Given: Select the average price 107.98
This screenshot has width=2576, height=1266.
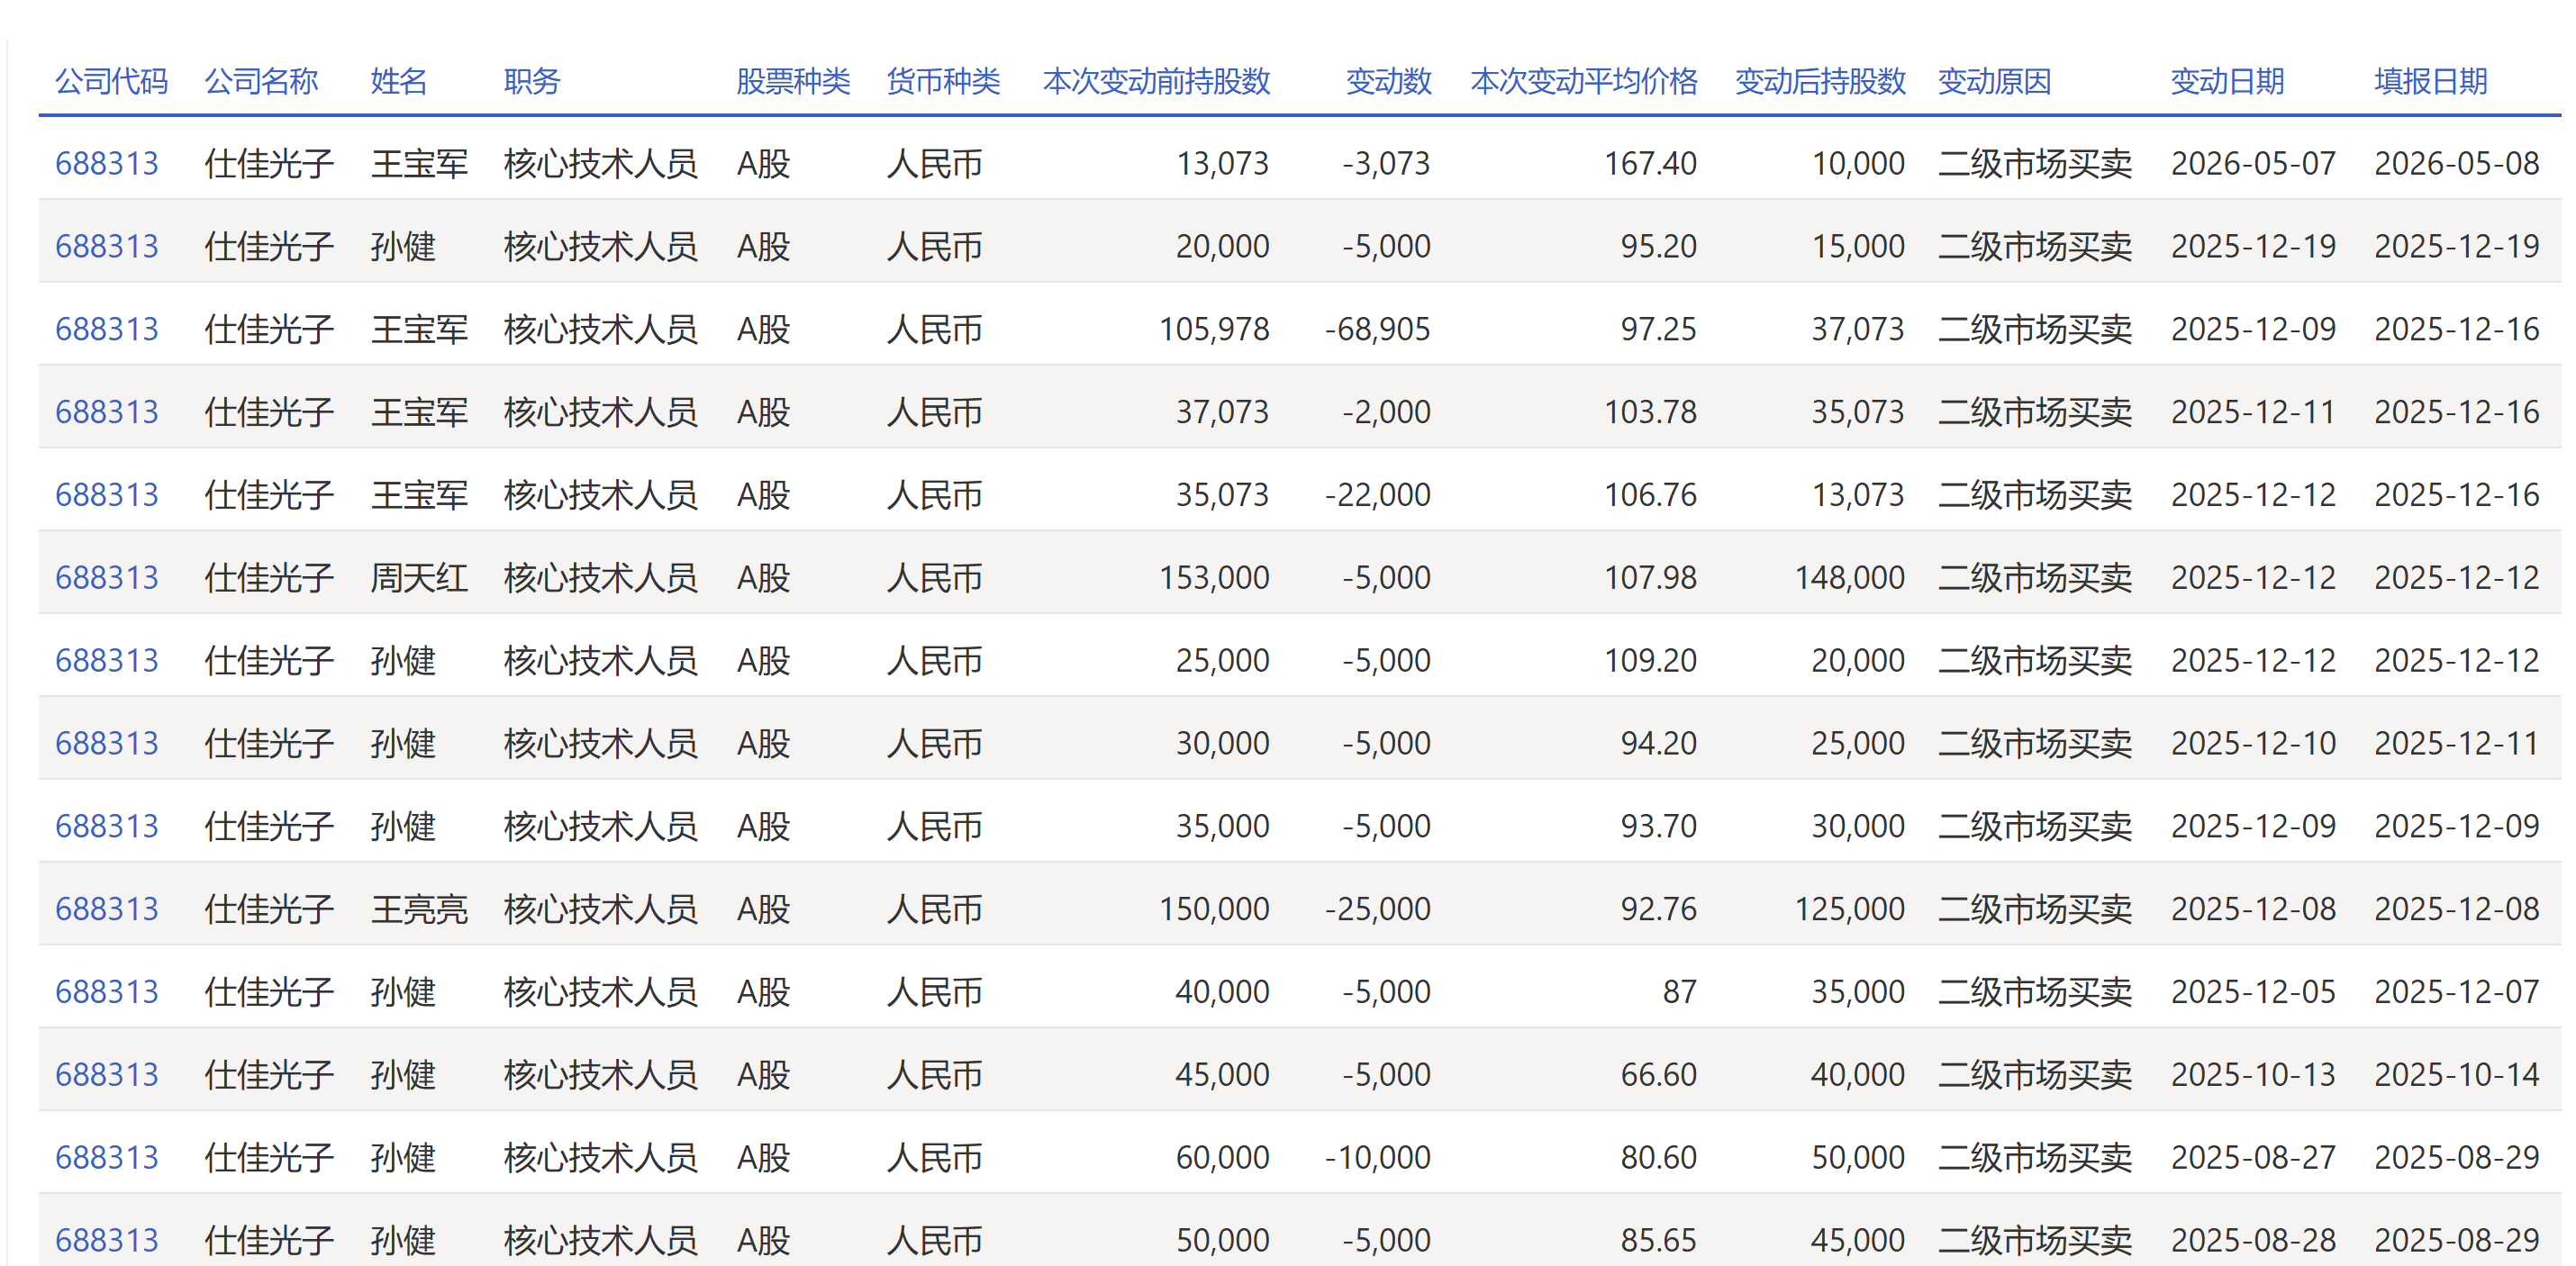Looking at the screenshot, I should click(x=1651, y=578).
